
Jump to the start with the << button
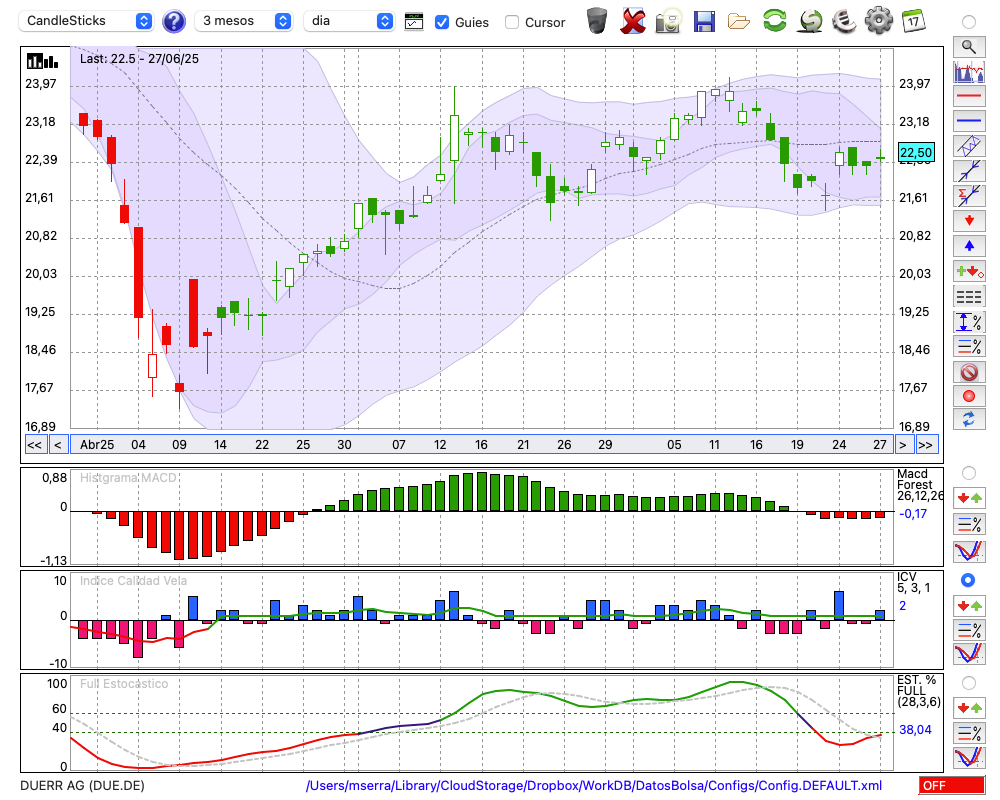(x=35, y=445)
